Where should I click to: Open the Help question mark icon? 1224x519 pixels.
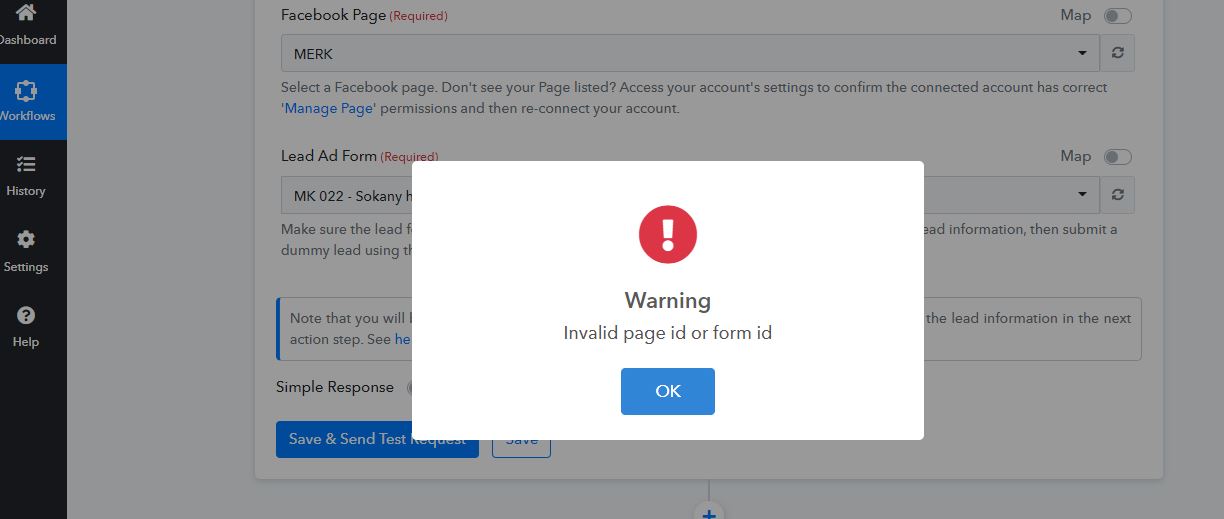[x=26, y=315]
